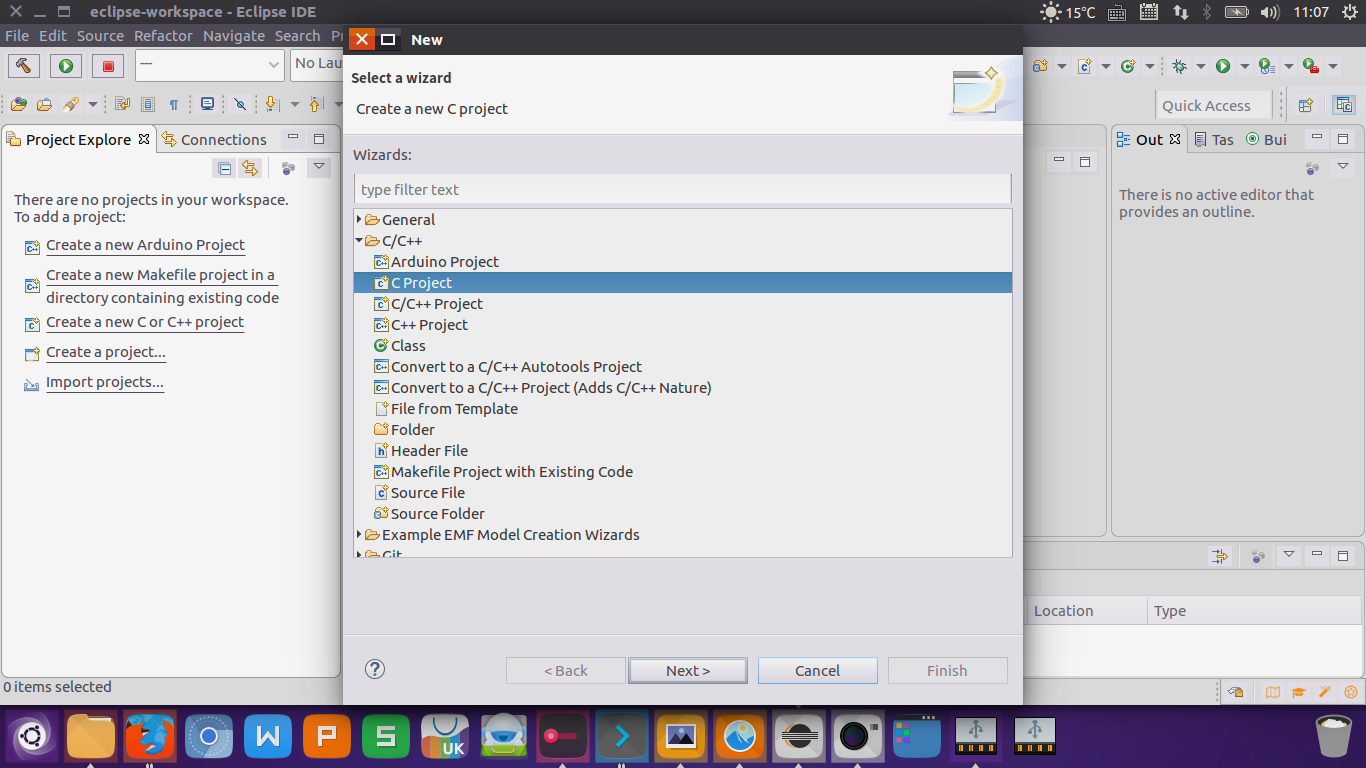Image resolution: width=1366 pixels, height=768 pixels.
Task: Switch to the Tasks tab
Action: 1214,139
